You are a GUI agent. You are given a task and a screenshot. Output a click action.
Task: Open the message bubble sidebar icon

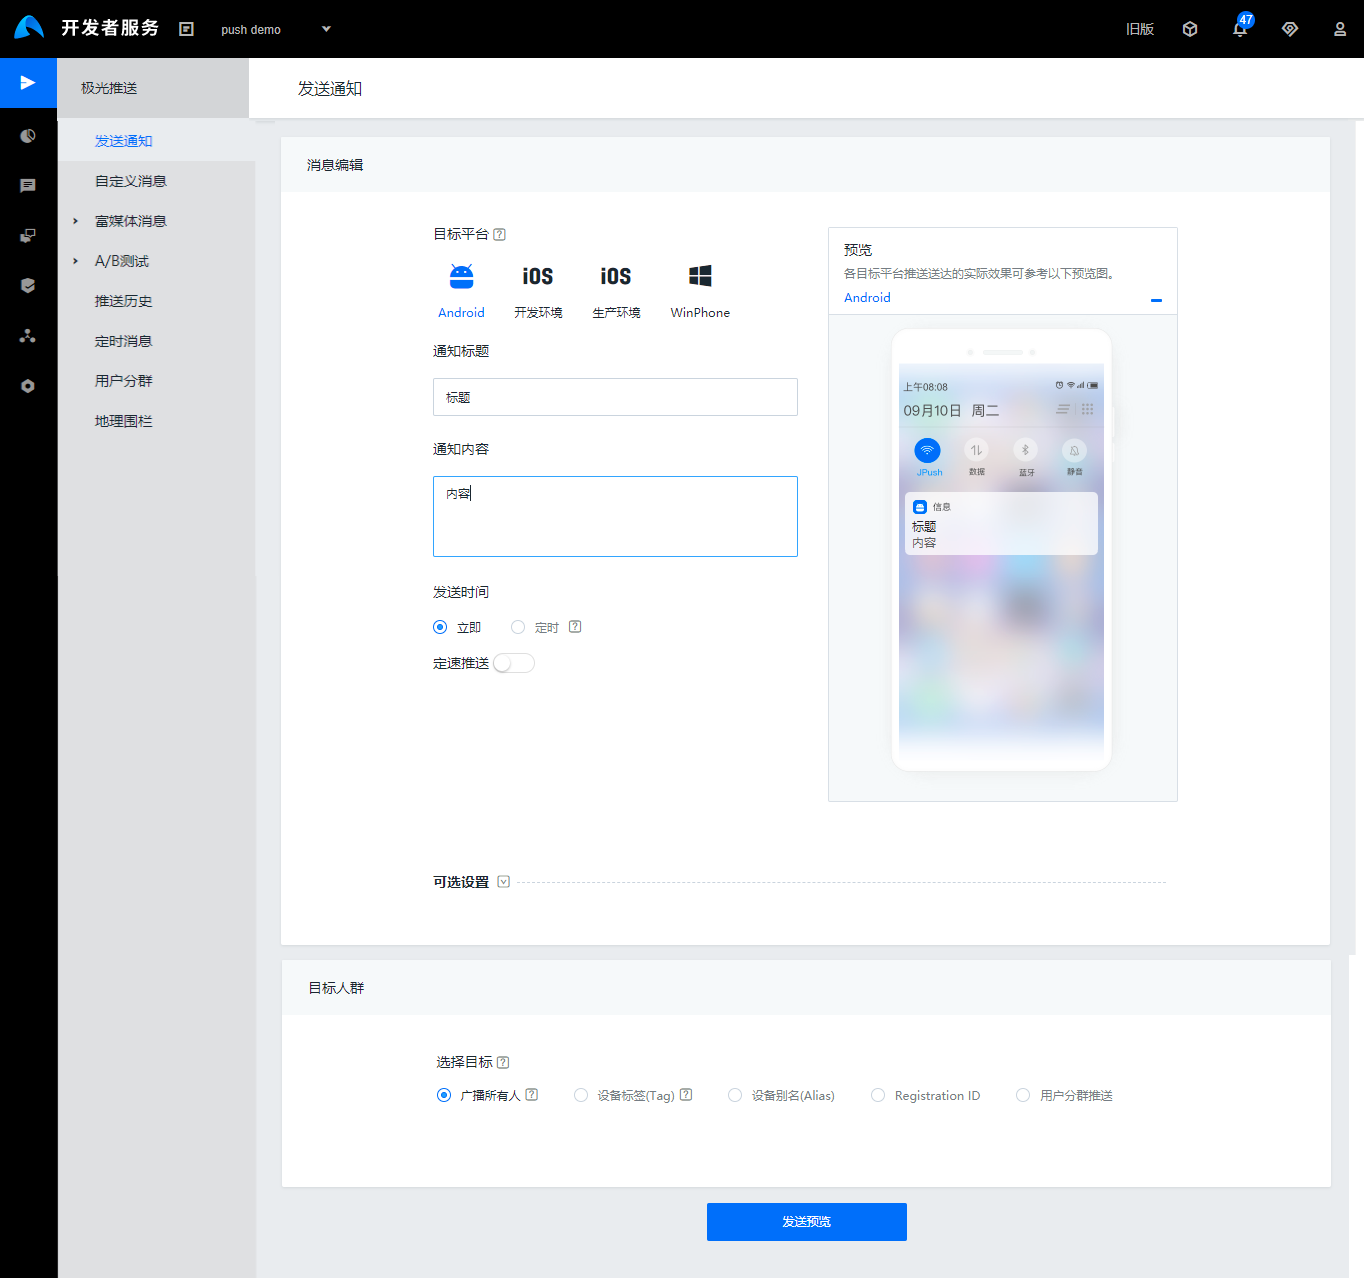pyautogui.click(x=28, y=186)
